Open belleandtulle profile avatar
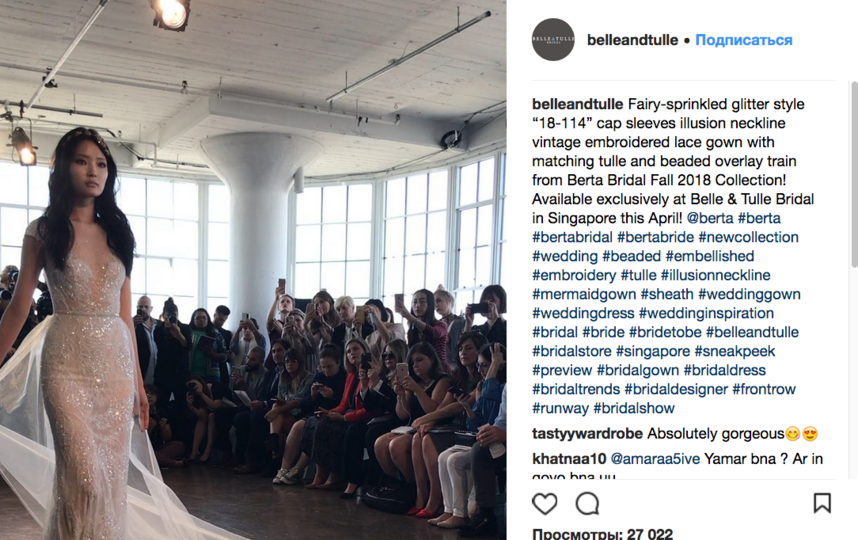This screenshot has width=858, height=540. point(553,39)
